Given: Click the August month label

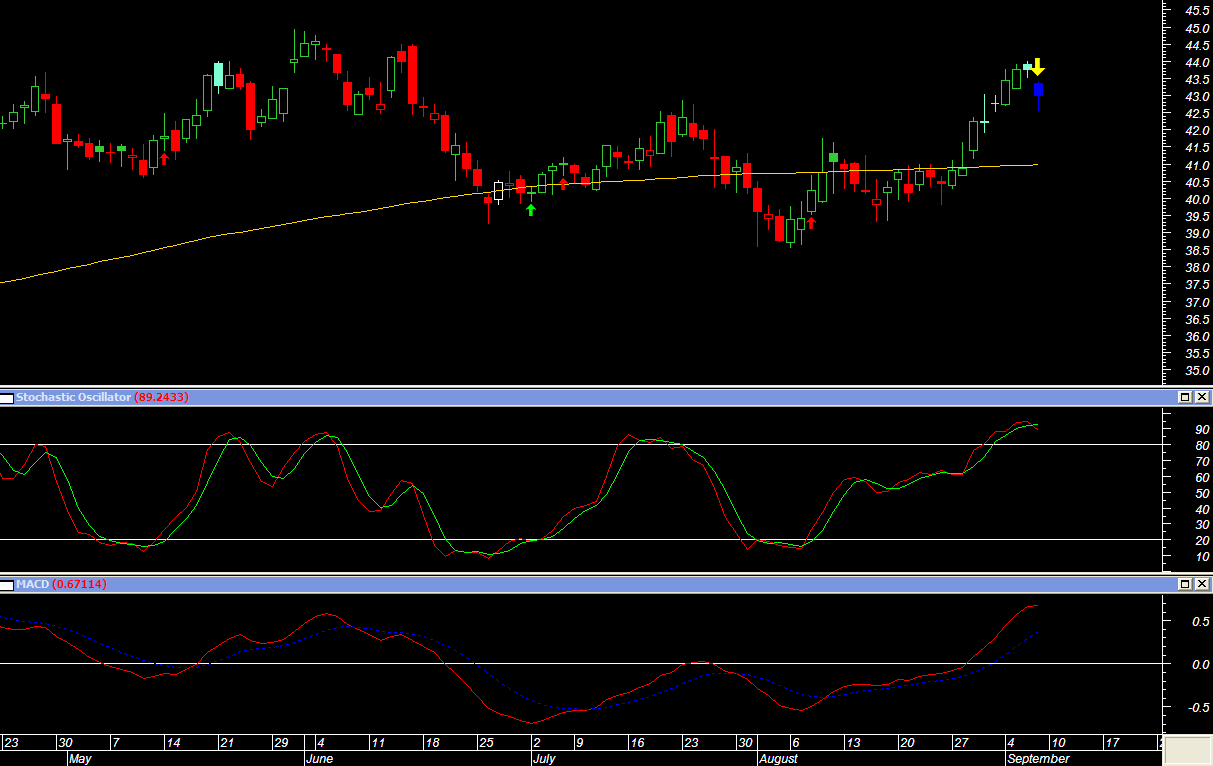Looking at the screenshot, I should click(x=779, y=759).
